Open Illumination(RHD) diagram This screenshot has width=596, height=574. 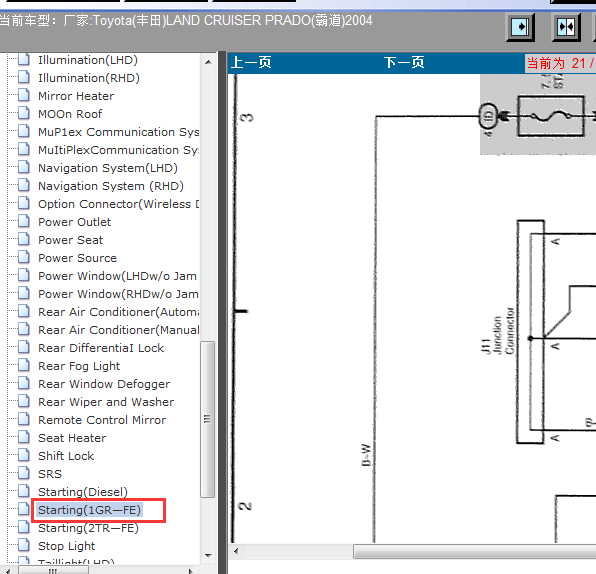89,78
